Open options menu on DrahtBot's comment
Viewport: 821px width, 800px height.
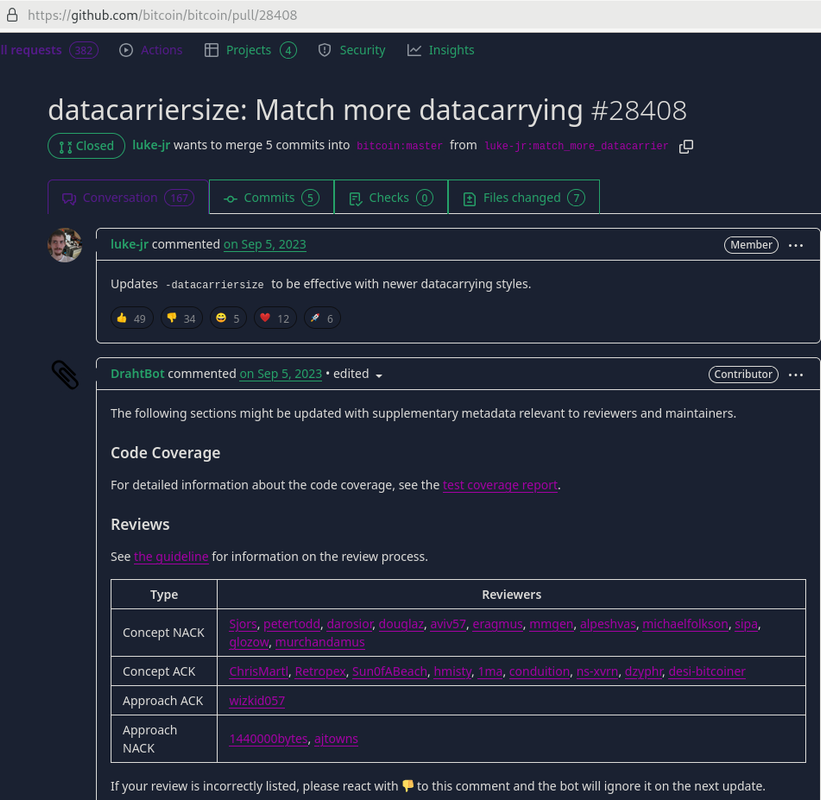[x=796, y=374]
